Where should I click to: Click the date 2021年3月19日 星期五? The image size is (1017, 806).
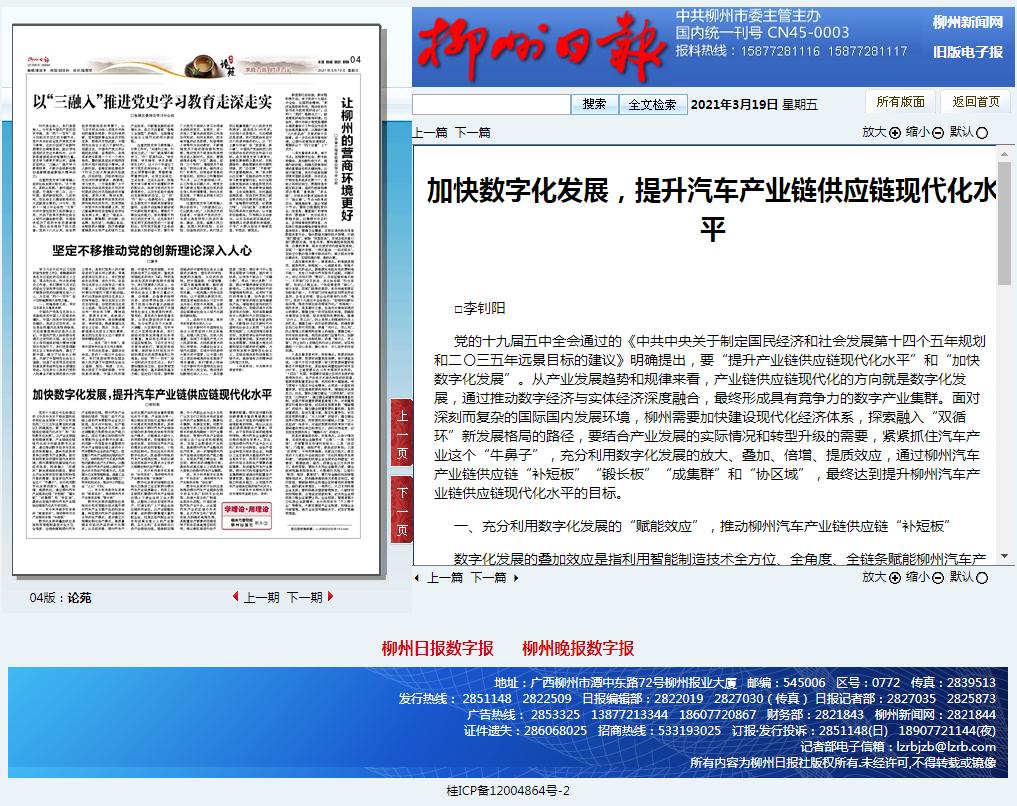[754, 104]
